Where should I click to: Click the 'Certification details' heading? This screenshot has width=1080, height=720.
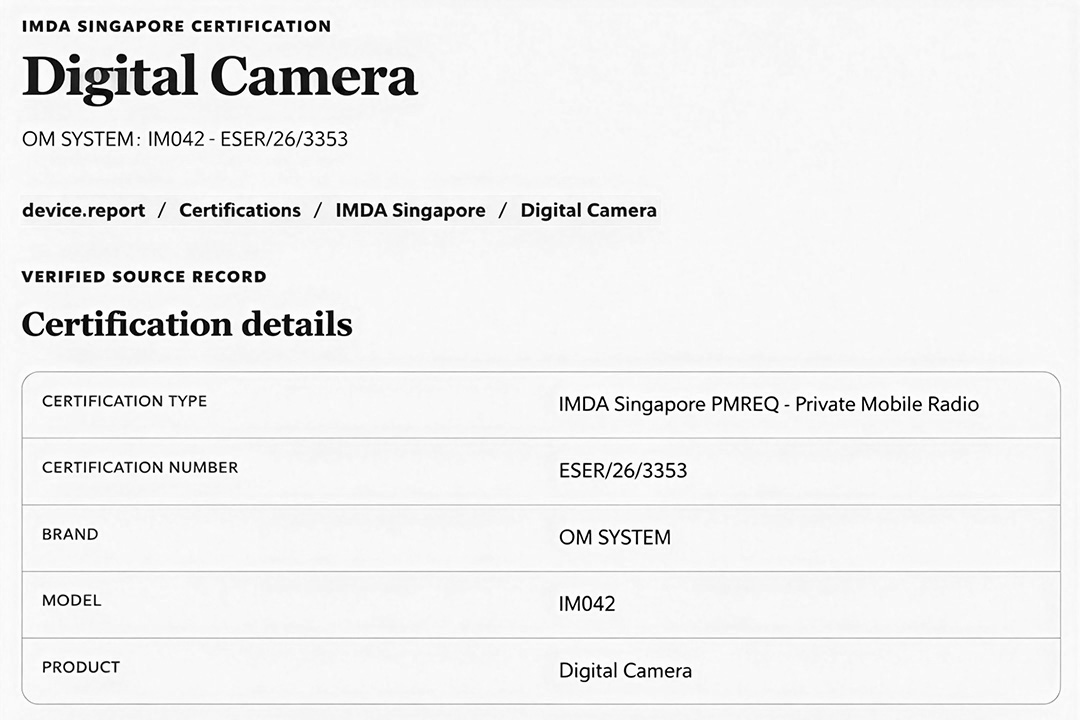187,324
